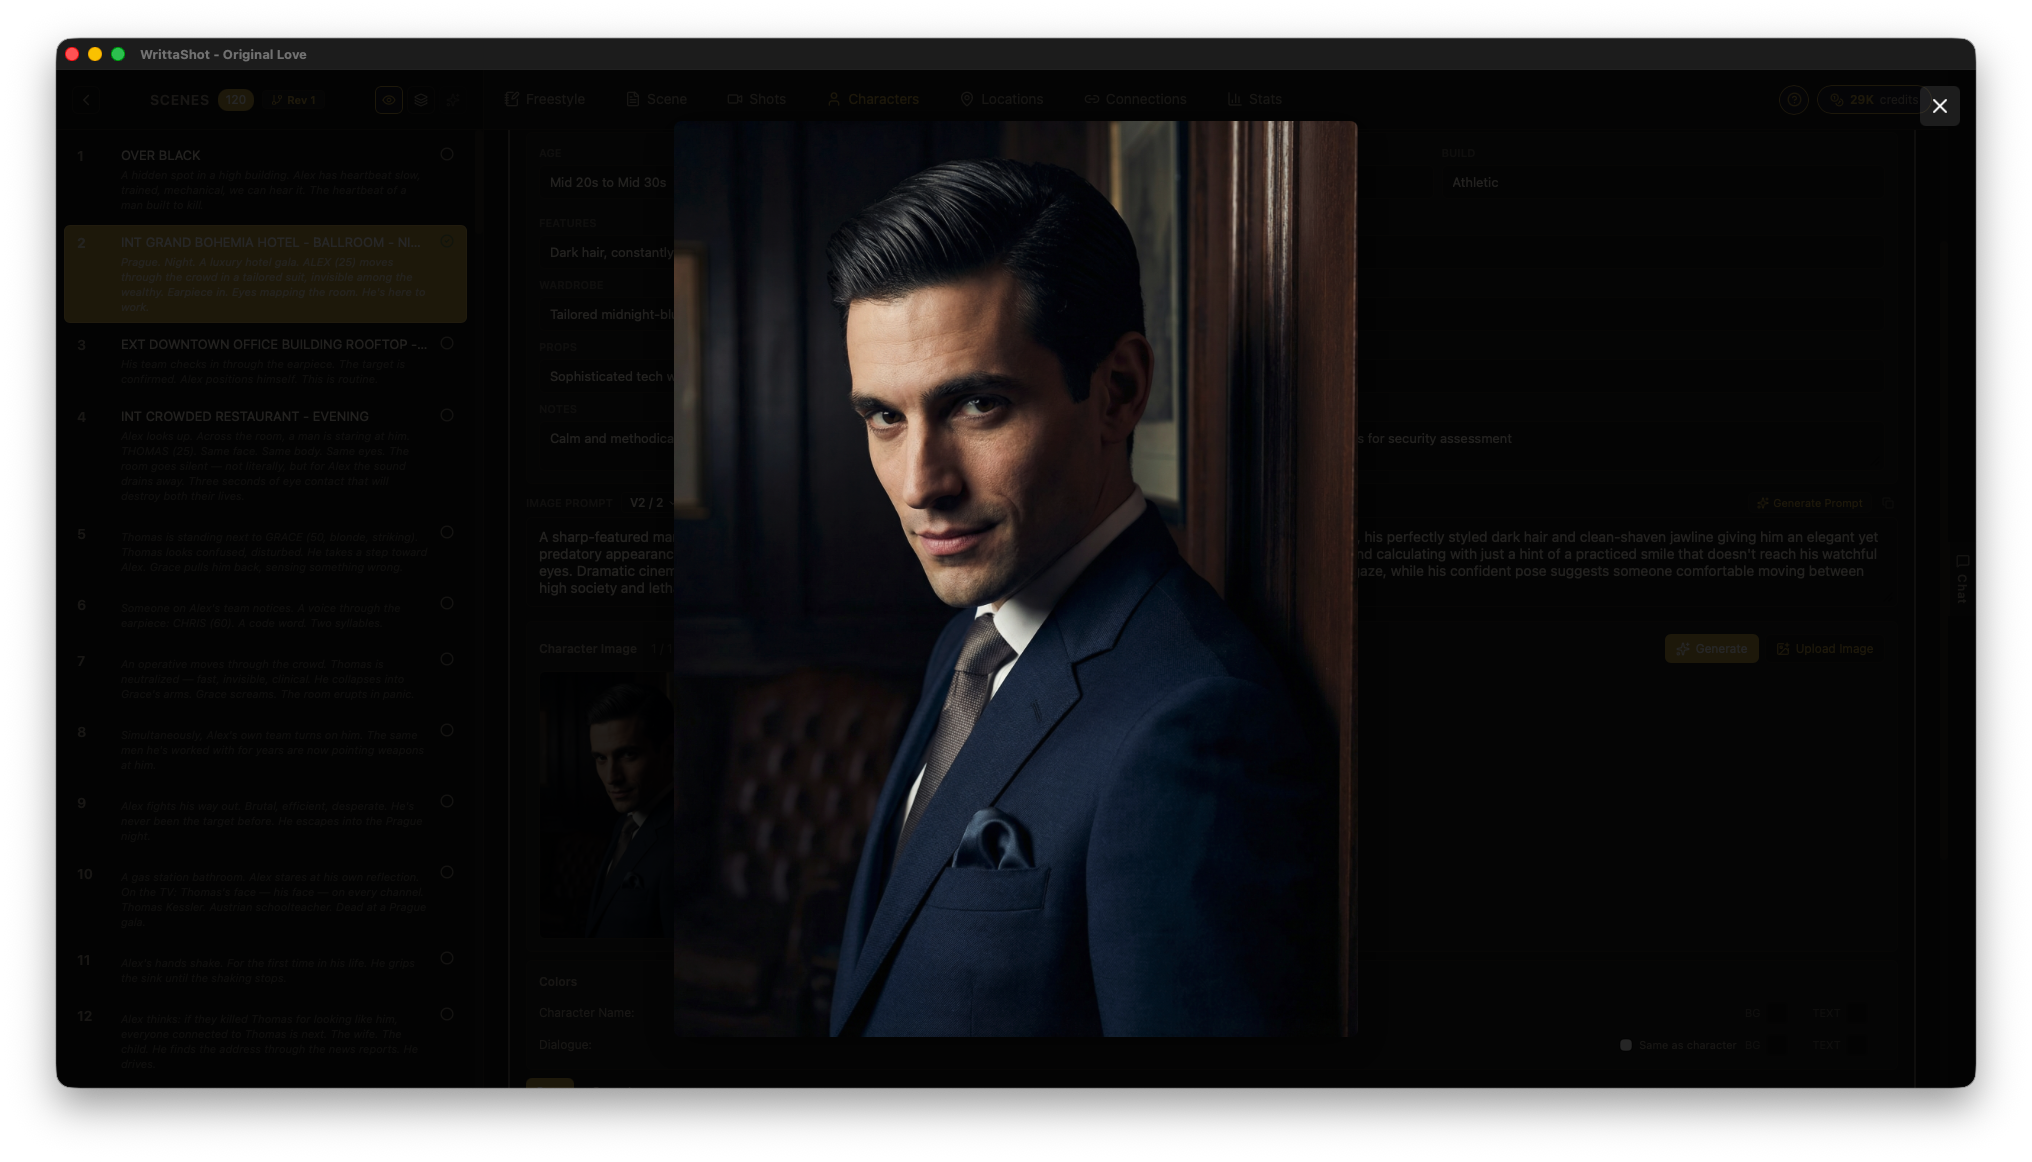This screenshot has width=2032, height=1162.
Task: Close the enlarged character image preview
Action: pos(1939,106)
